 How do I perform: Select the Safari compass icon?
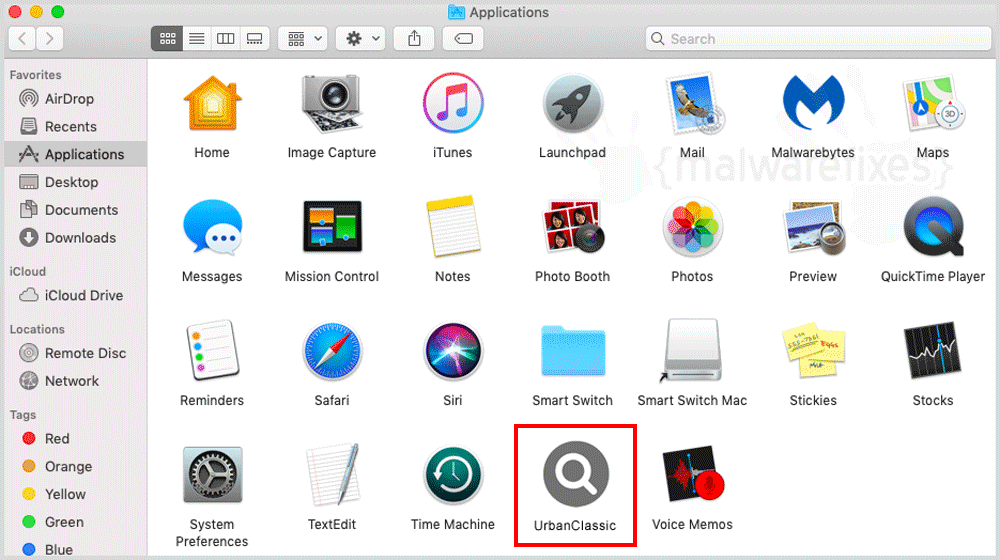(x=332, y=351)
